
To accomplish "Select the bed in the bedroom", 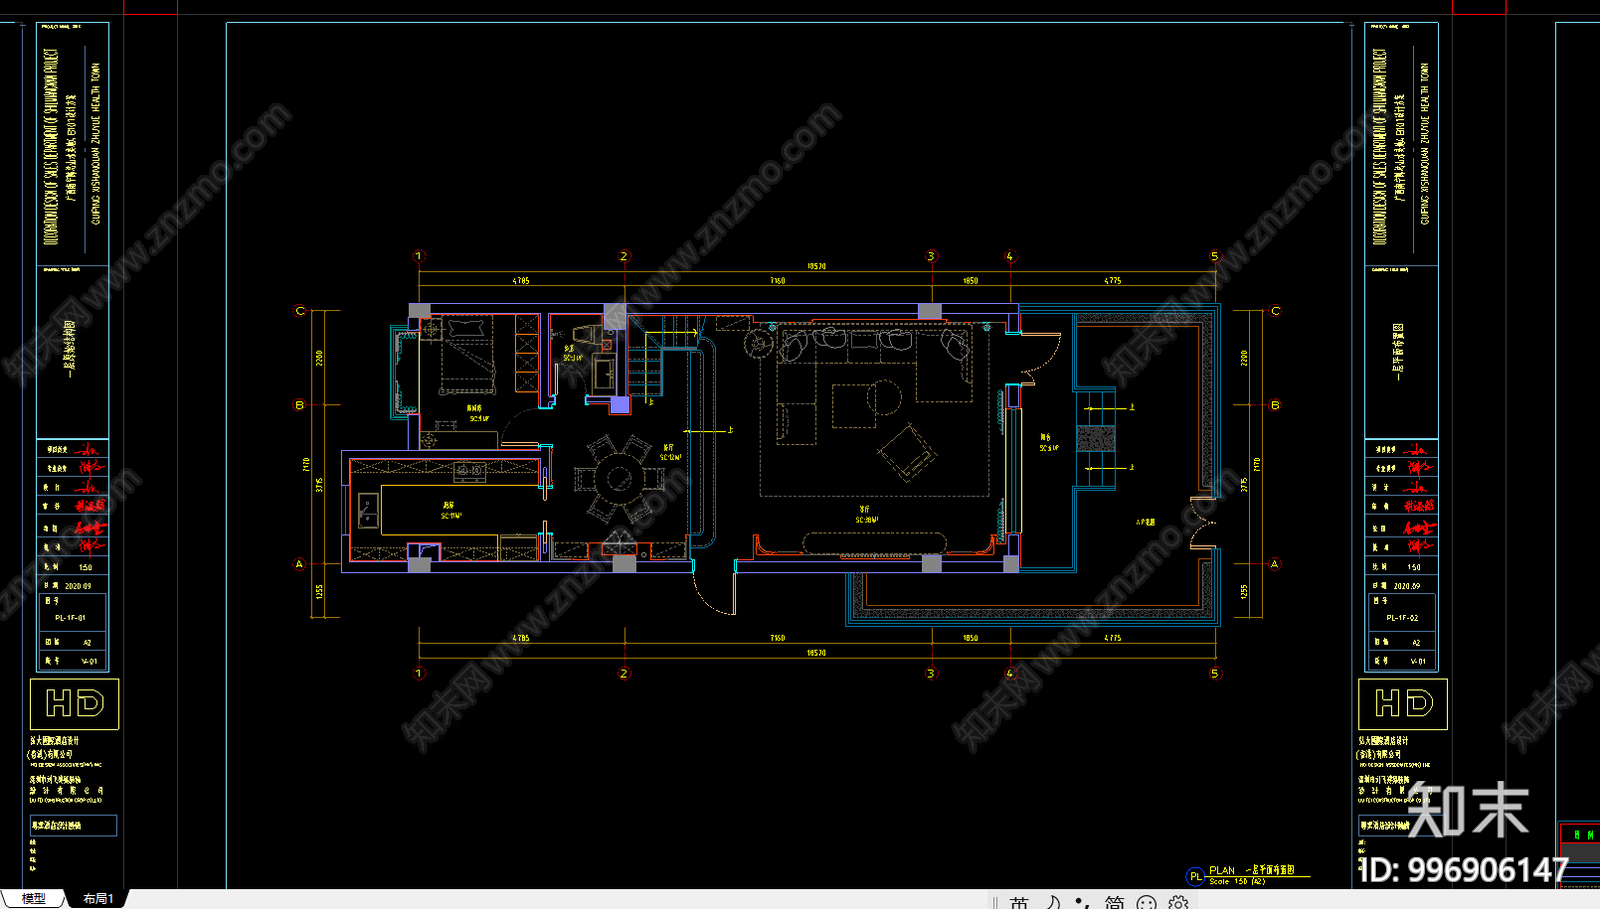I will click(x=469, y=355).
